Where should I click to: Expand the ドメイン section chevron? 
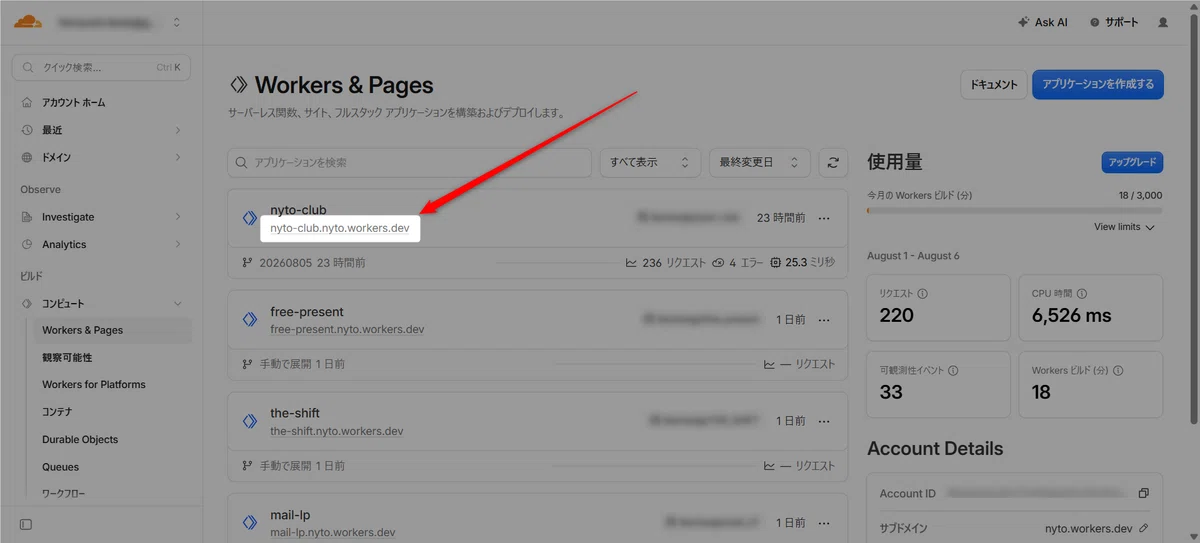pyautogui.click(x=177, y=157)
